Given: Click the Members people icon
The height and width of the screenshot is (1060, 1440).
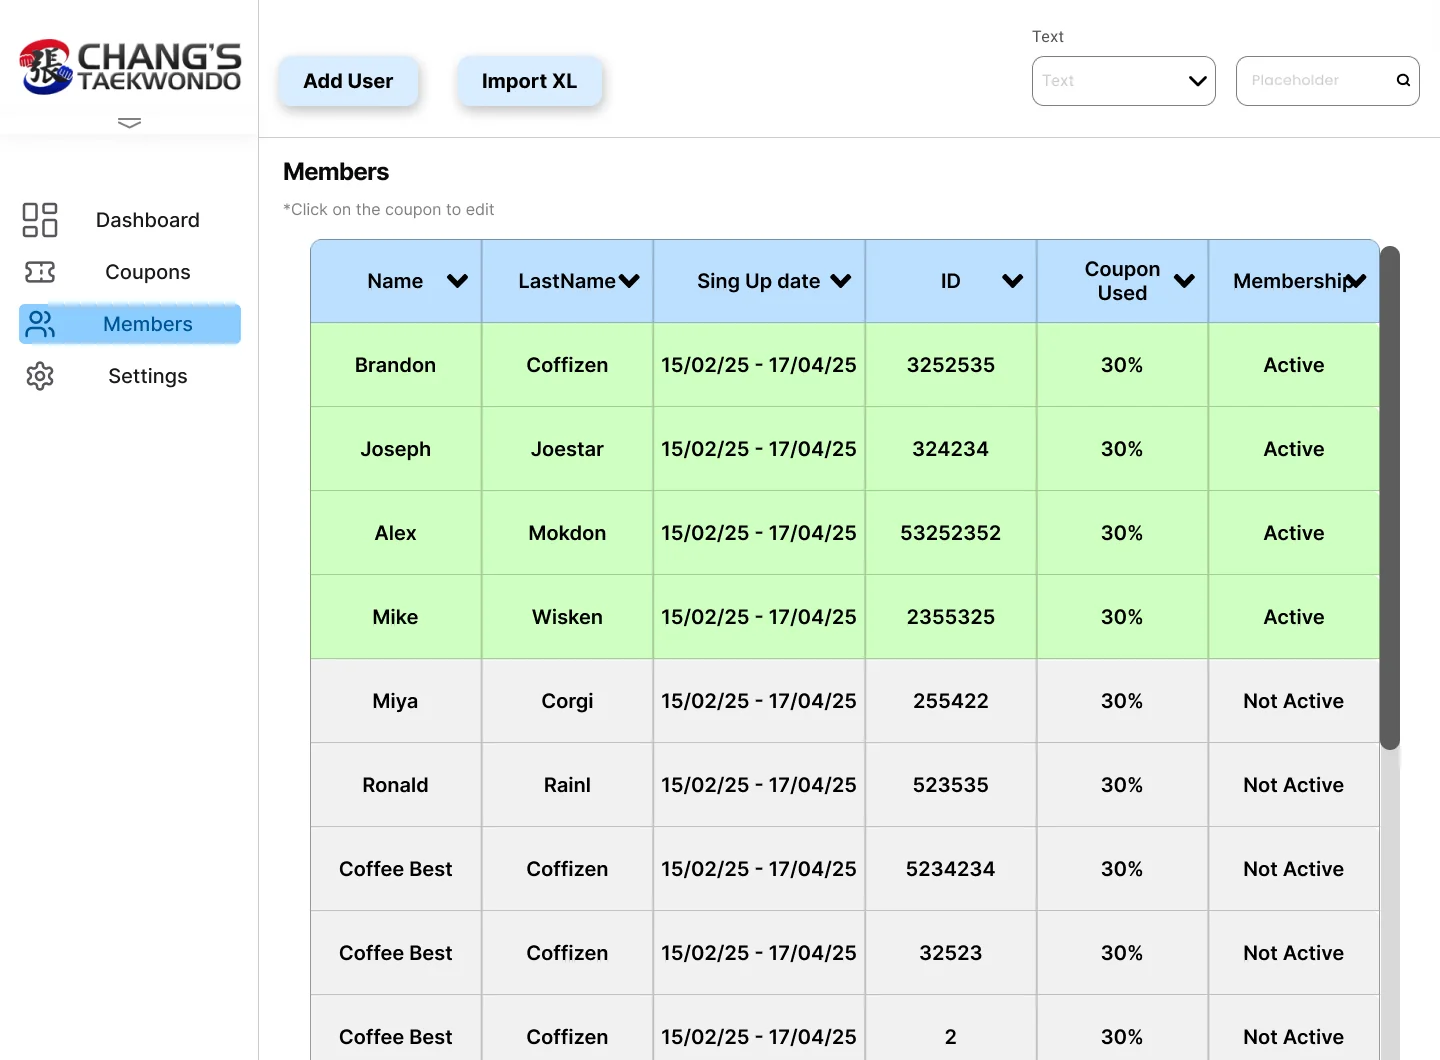Looking at the screenshot, I should (x=40, y=324).
